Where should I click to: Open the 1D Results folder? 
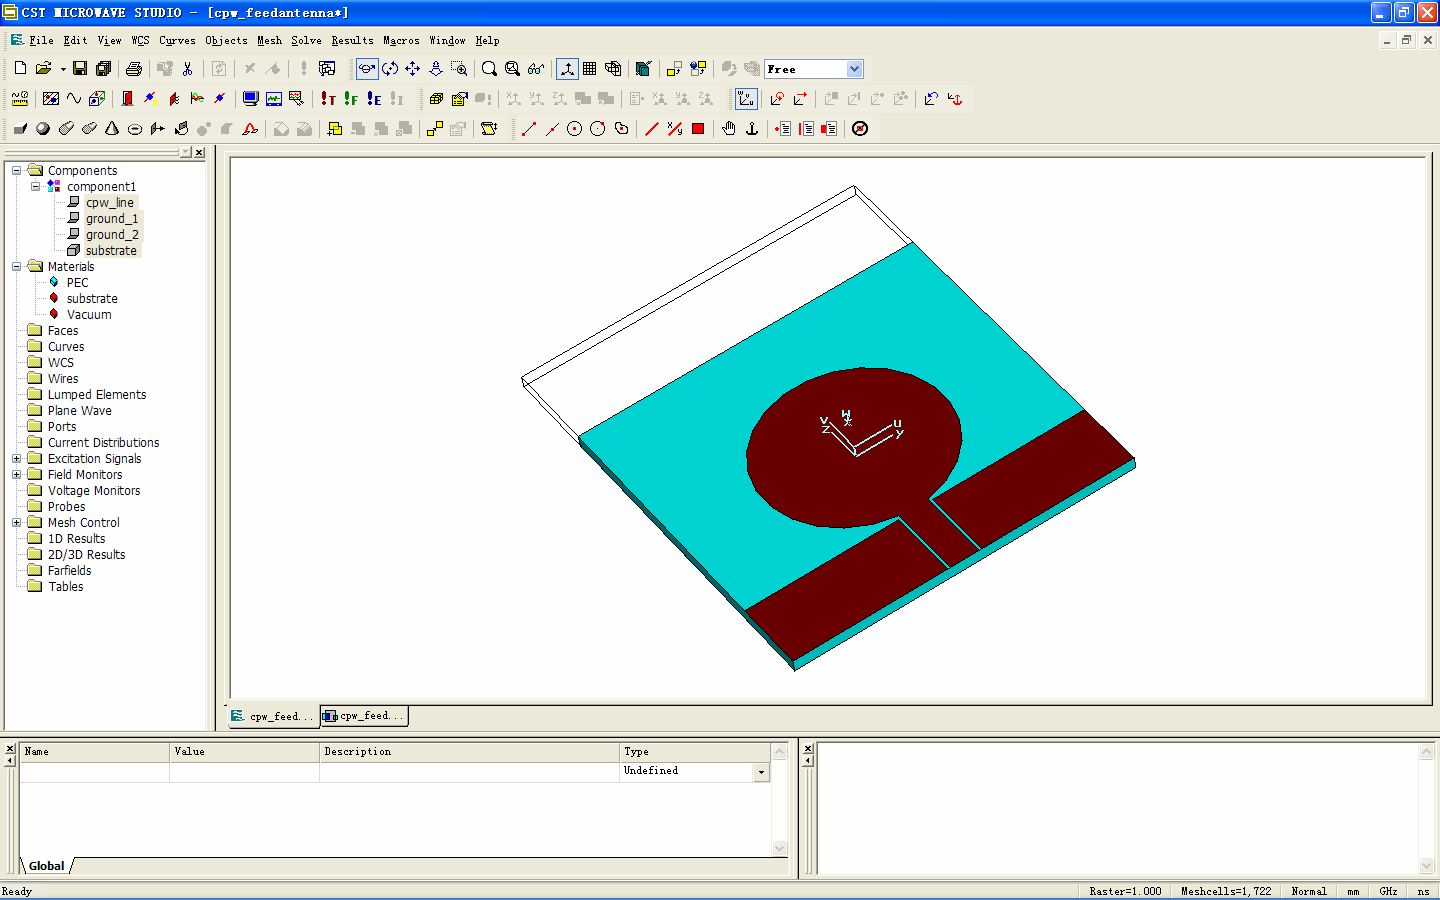pyautogui.click(x=76, y=539)
